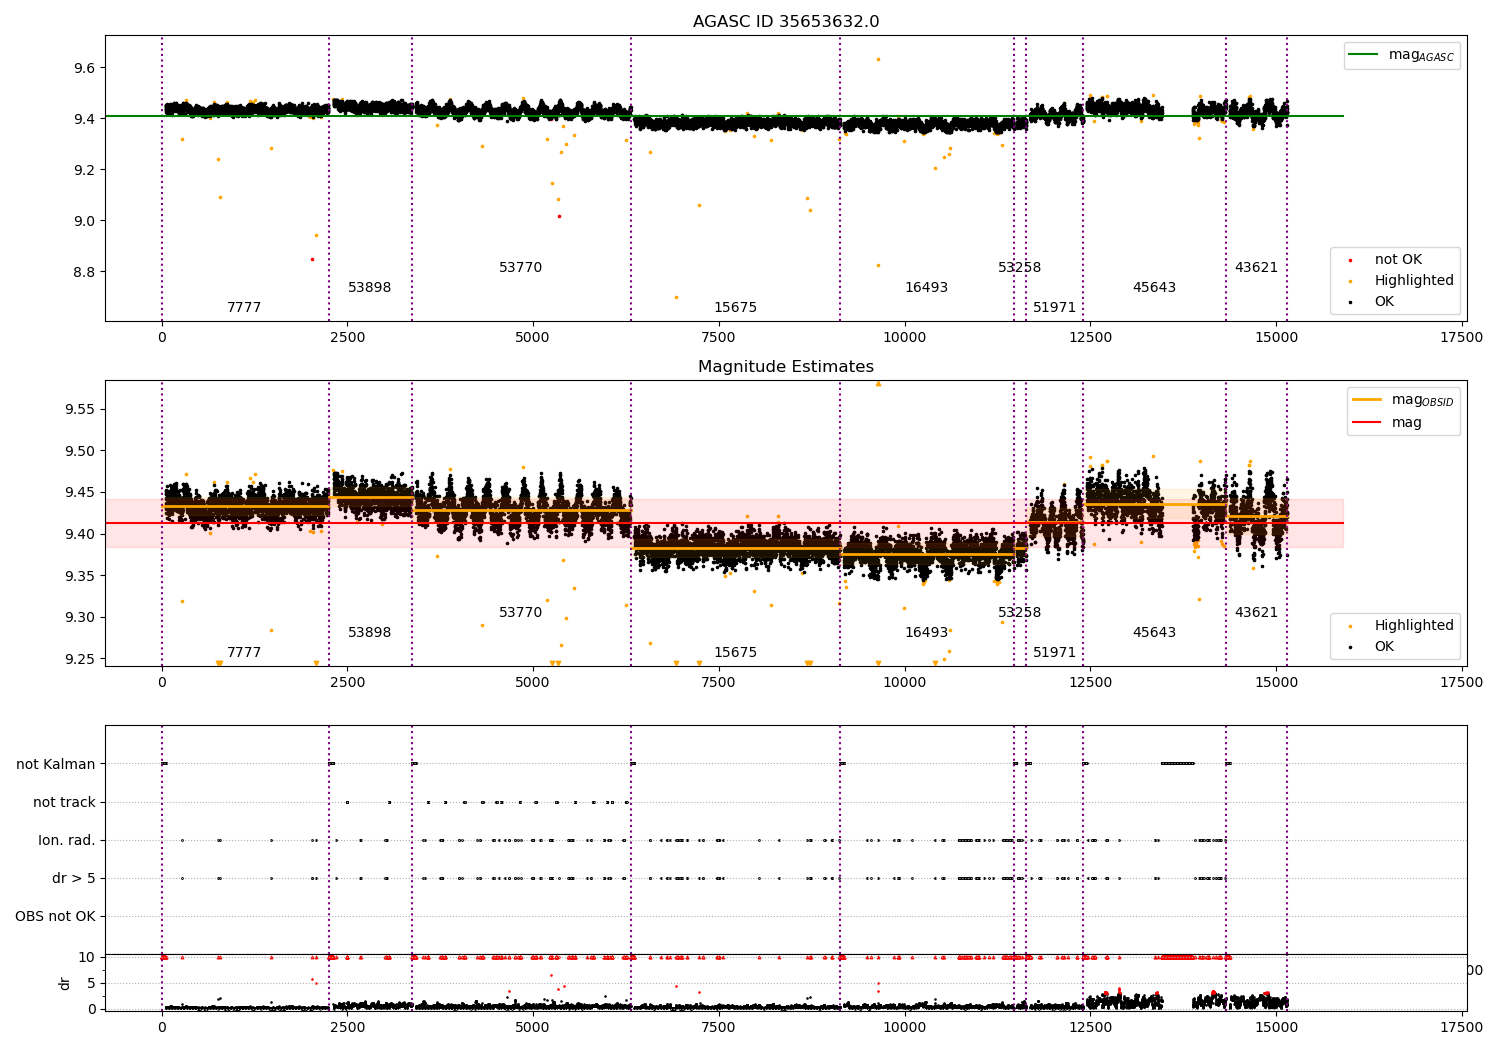Viewport: 1500px width, 1050px height.
Task: Click obsid label 53898 in the top plot
Action: click(x=370, y=288)
